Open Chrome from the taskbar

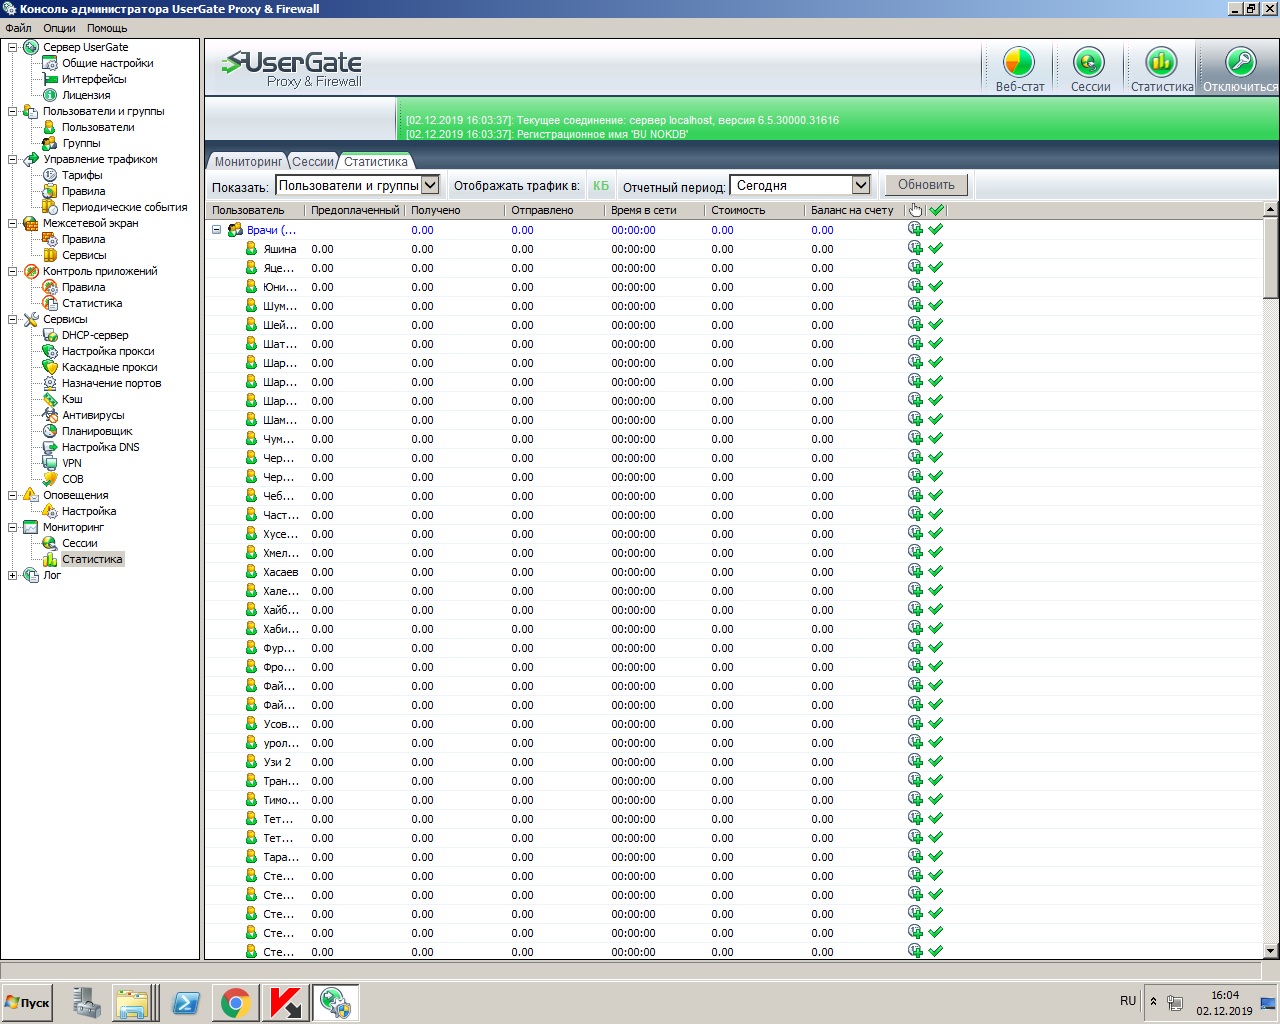(x=236, y=1003)
